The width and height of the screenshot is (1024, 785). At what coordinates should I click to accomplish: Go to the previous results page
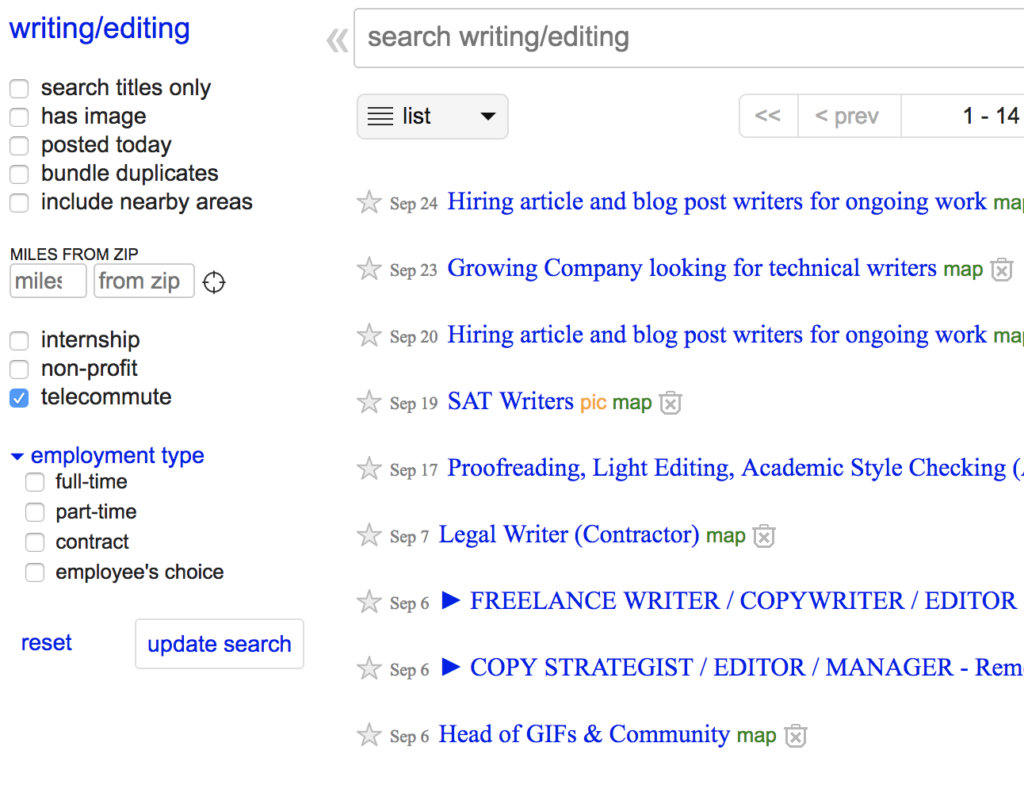(x=848, y=116)
